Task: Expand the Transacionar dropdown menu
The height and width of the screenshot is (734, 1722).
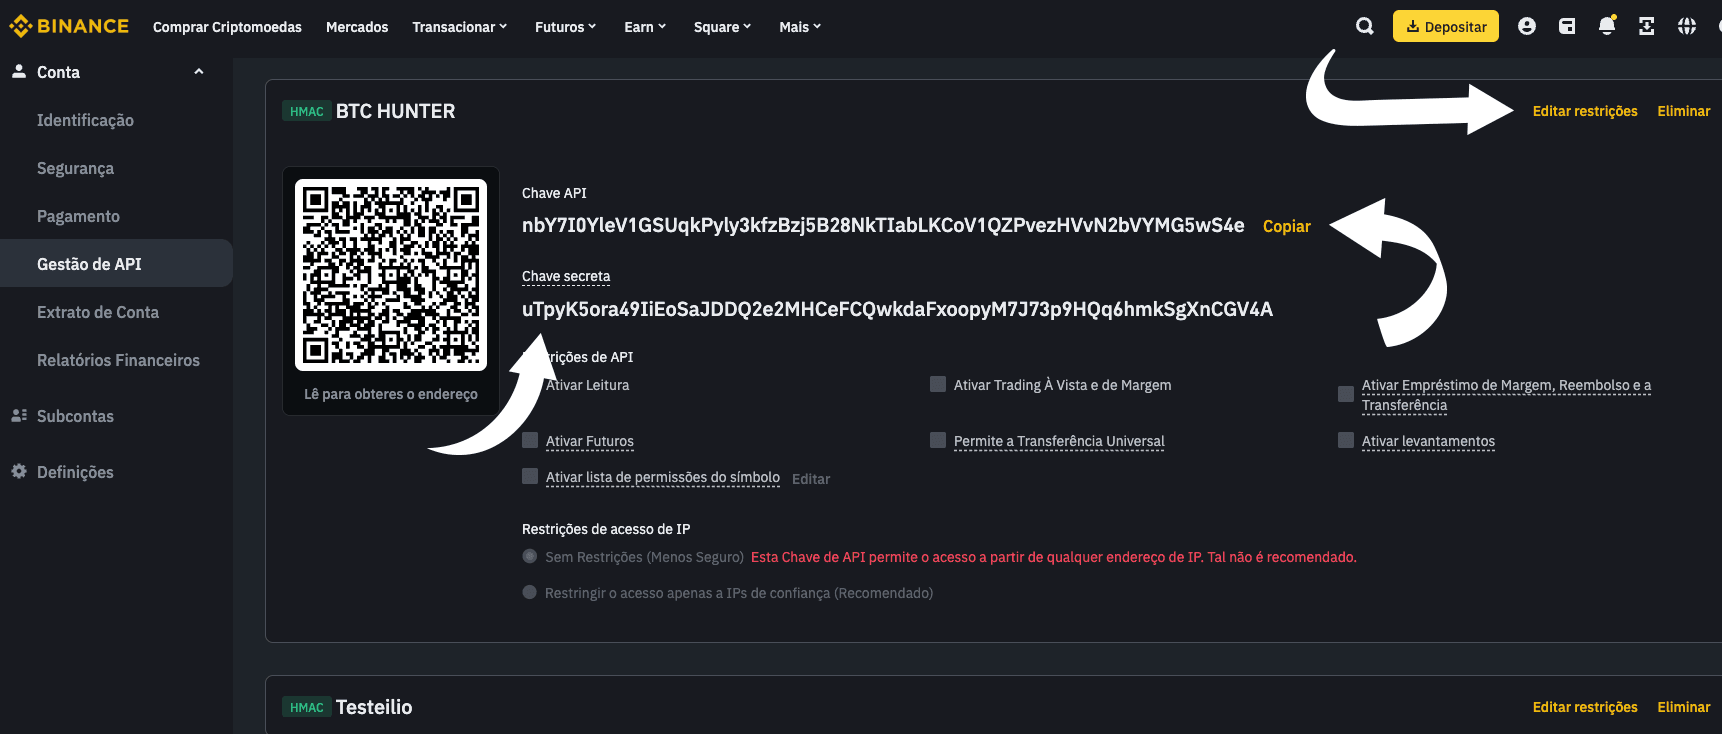Action: pyautogui.click(x=460, y=27)
